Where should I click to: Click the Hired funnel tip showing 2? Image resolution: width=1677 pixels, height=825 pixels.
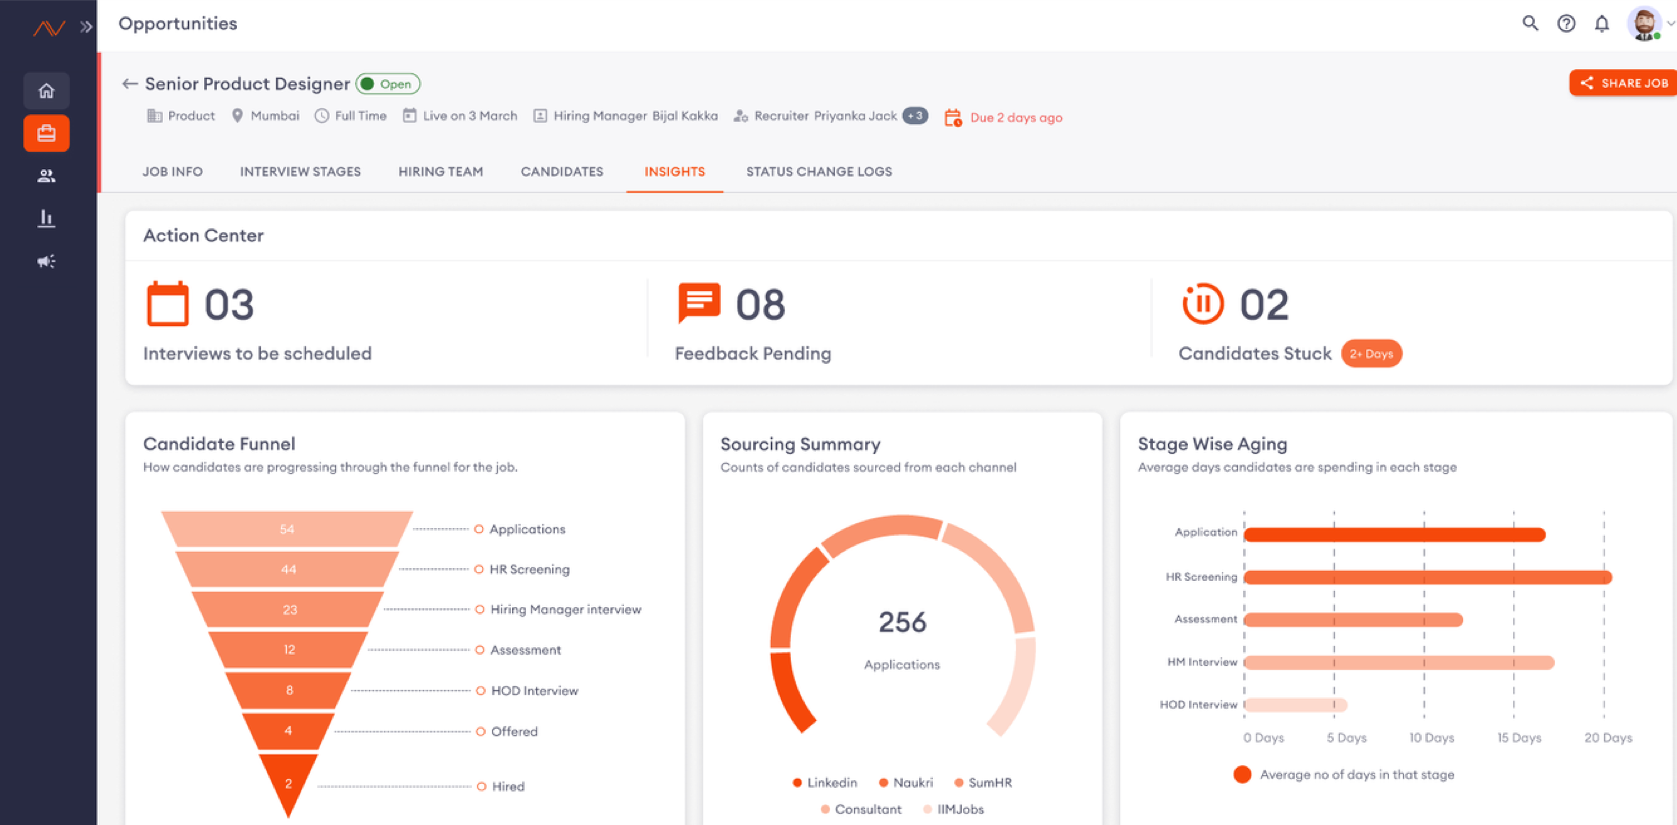[x=288, y=785]
